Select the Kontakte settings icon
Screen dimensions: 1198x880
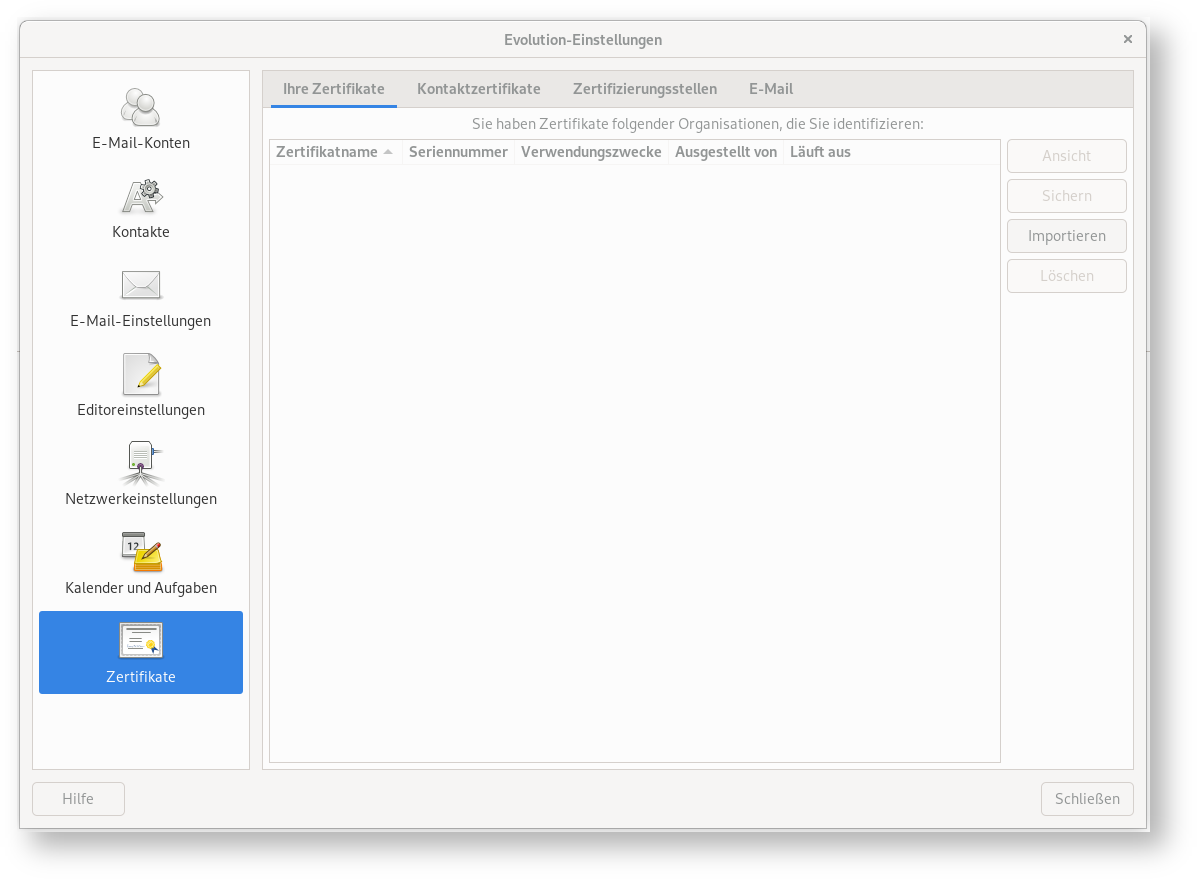141,196
